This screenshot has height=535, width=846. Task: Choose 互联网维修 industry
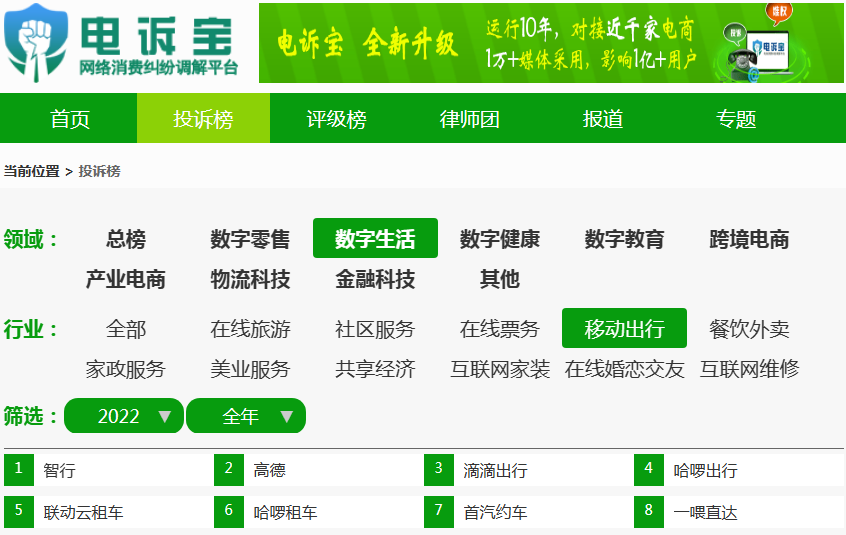[x=749, y=369]
